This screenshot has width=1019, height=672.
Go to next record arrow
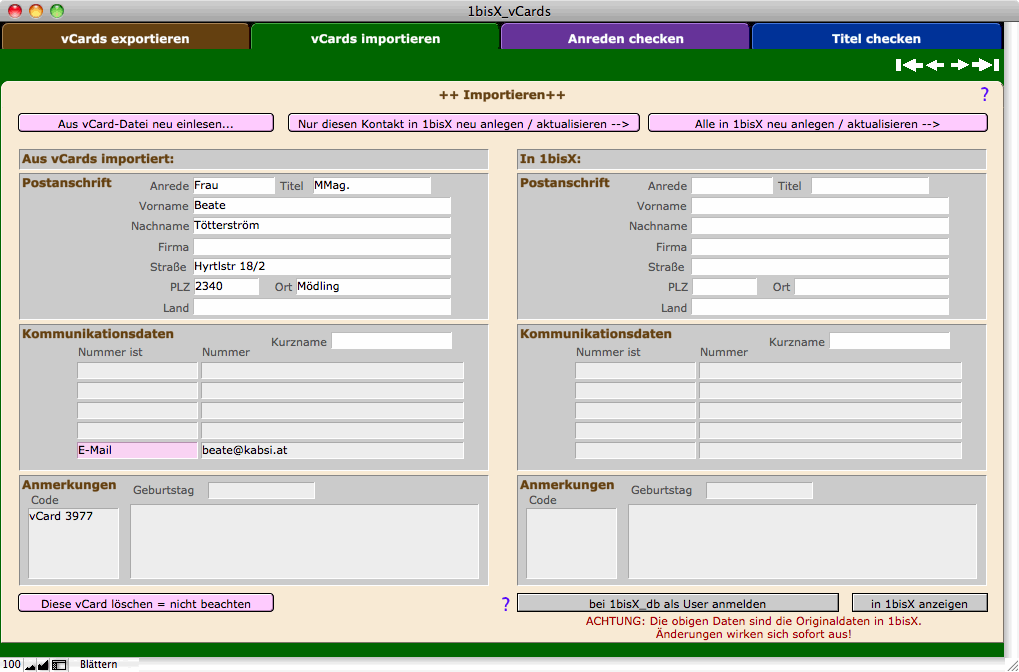(x=960, y=65)
